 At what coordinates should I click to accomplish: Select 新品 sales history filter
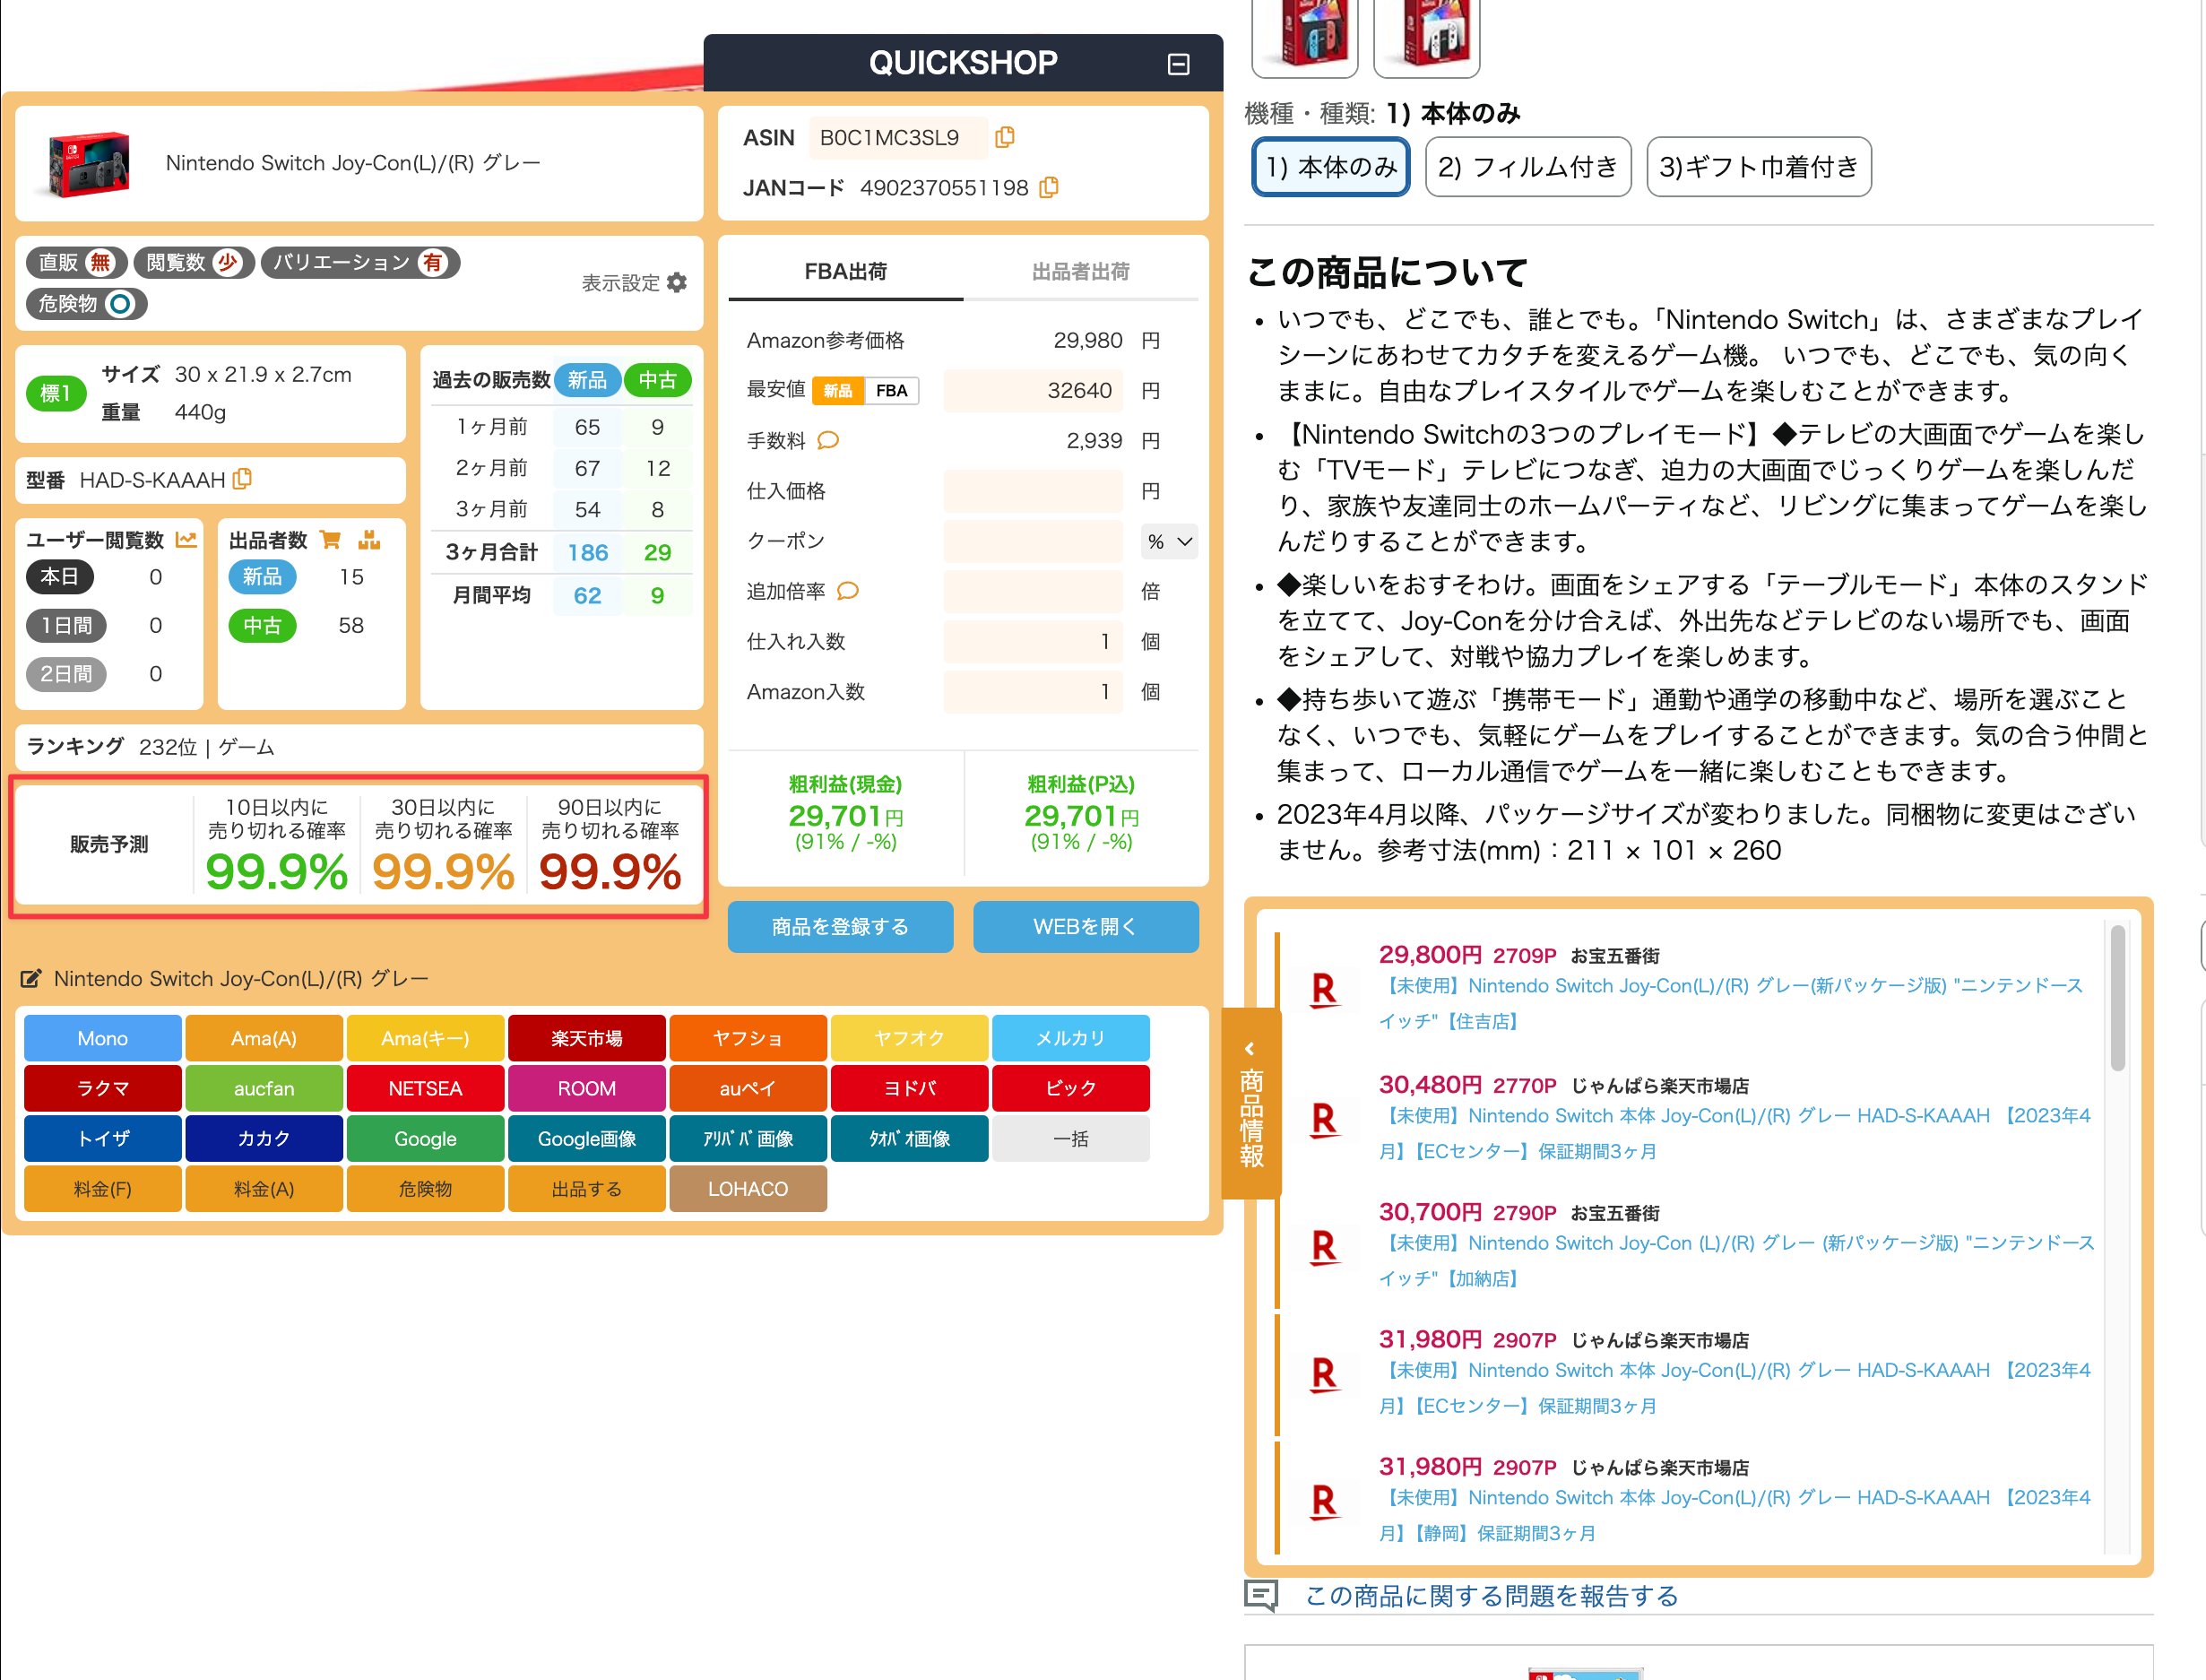[587, 380]
